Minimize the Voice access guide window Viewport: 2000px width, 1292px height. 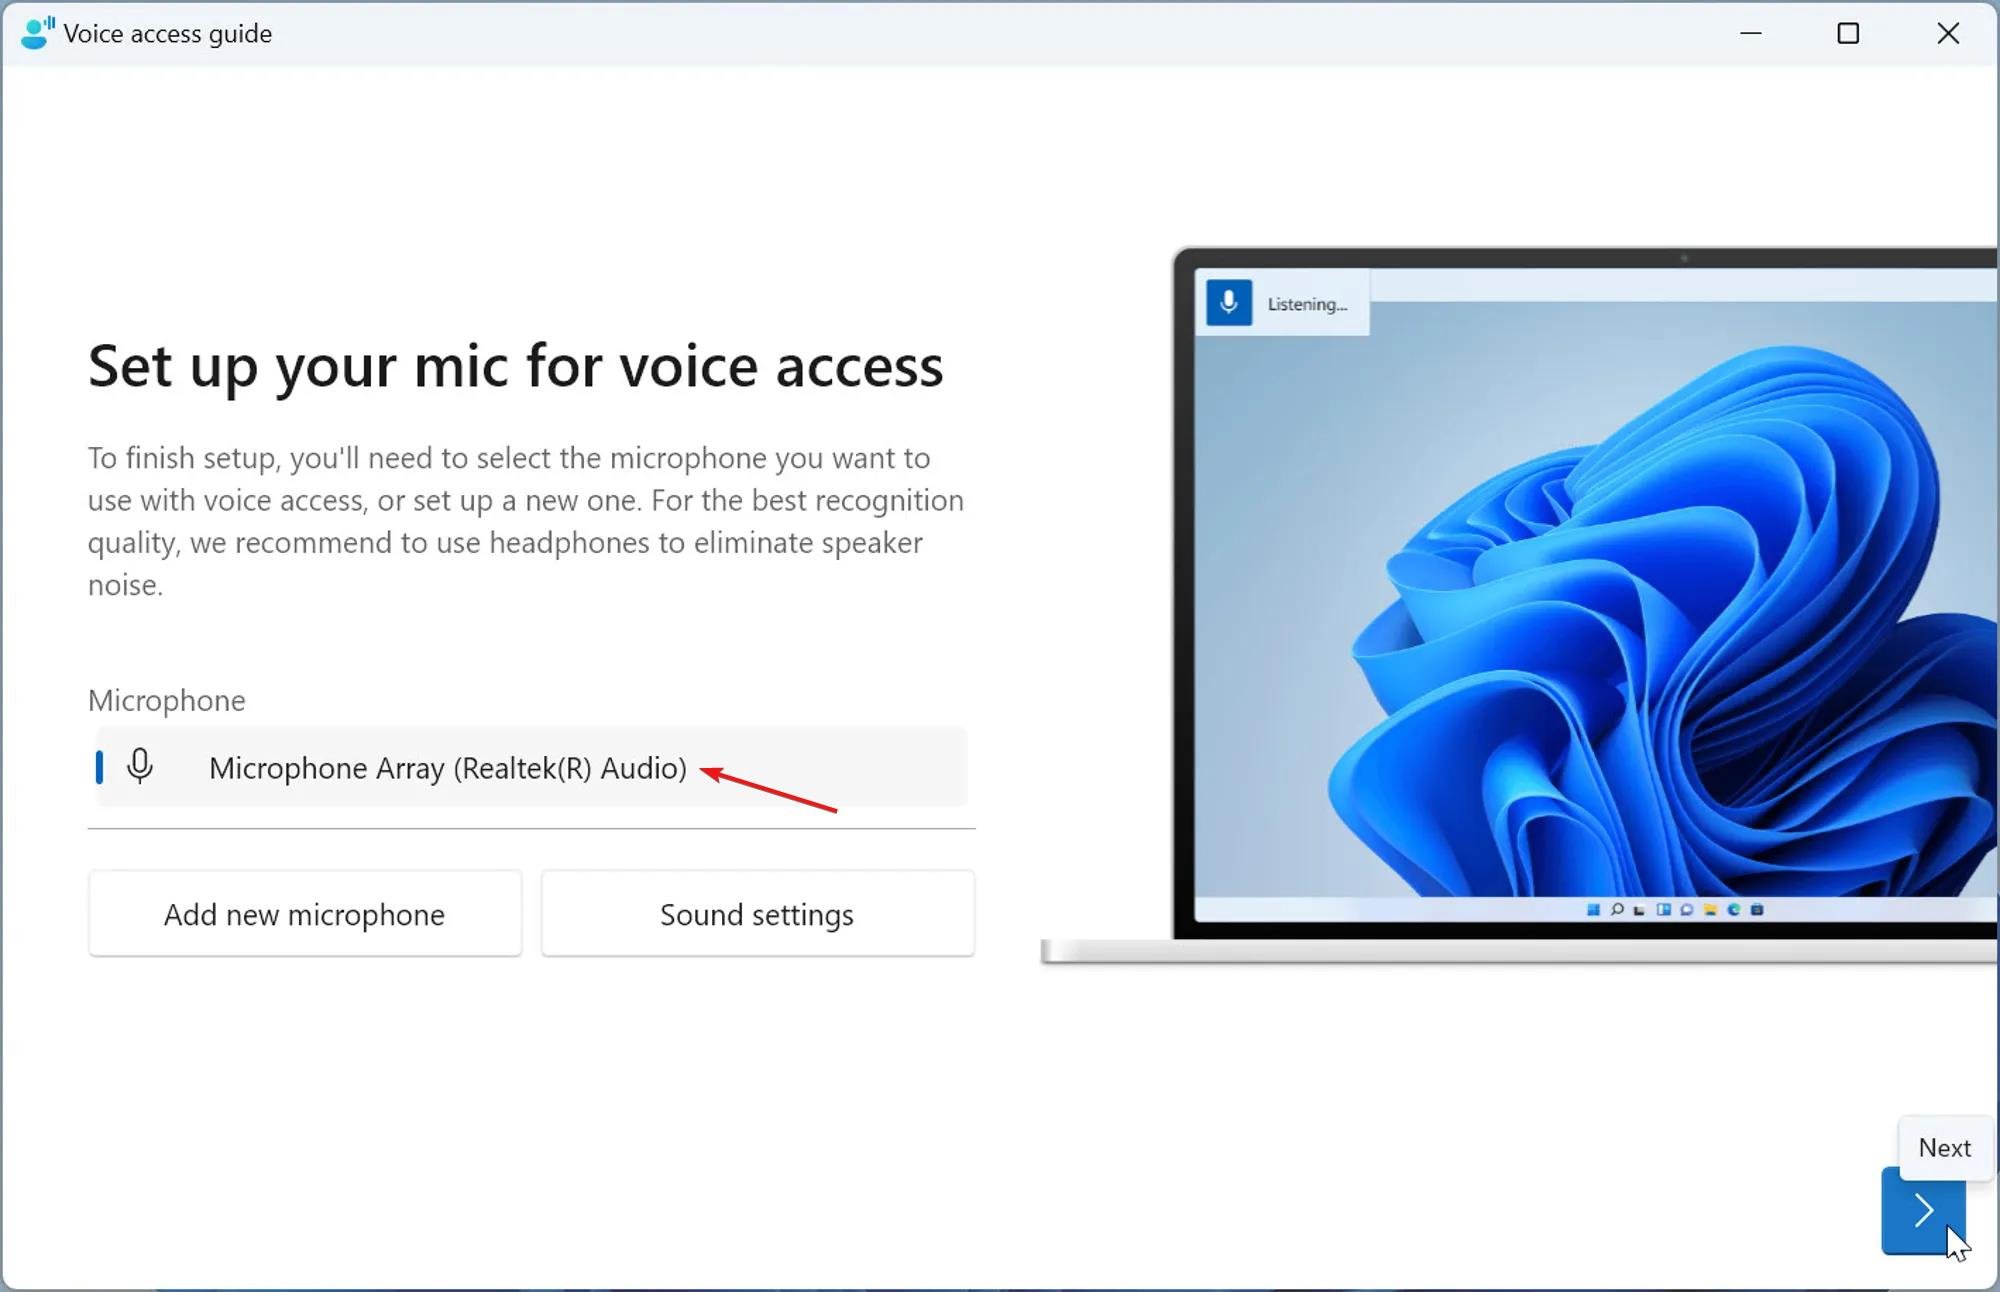1751,33
